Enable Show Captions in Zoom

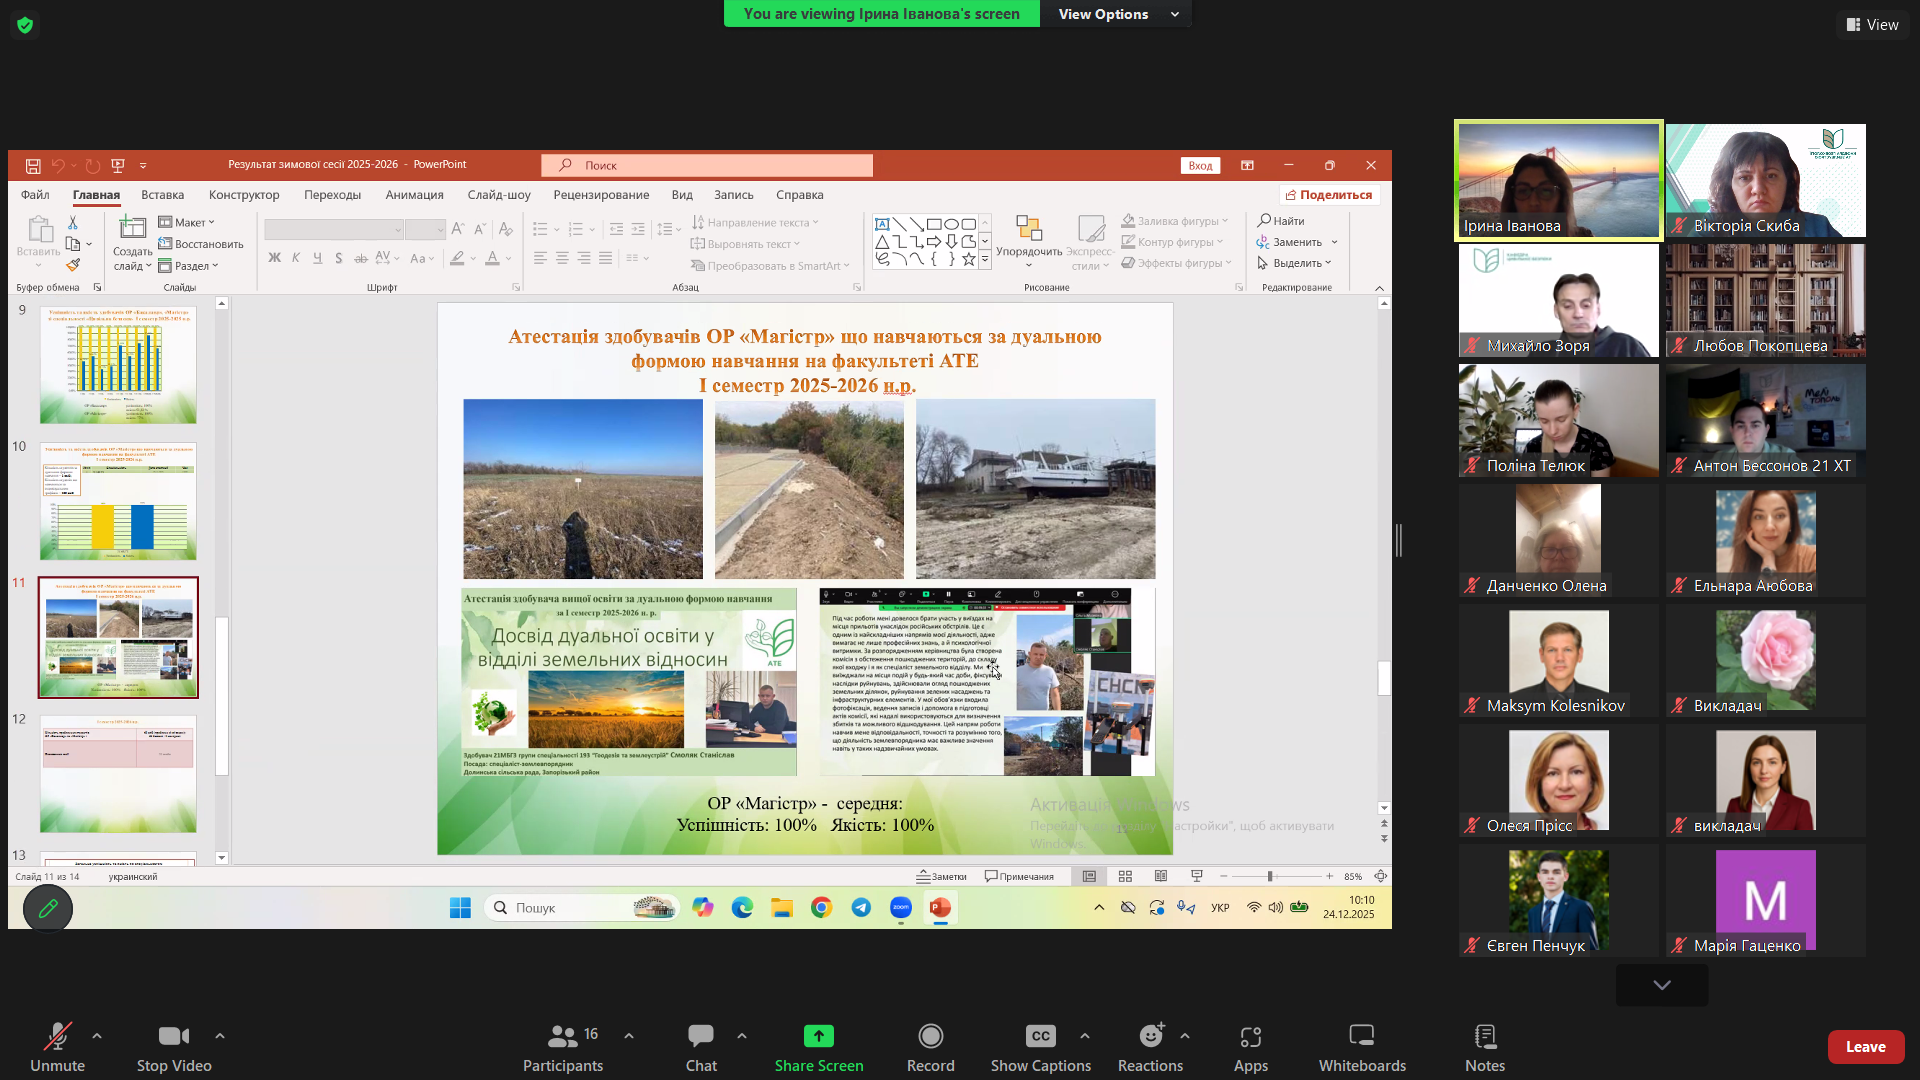pos(1040,1046)
